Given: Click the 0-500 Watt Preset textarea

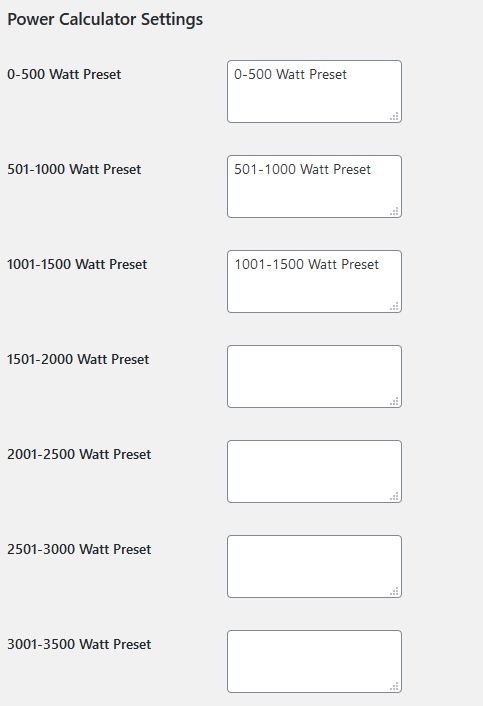Looking at the screenshot, I should 314,91.
